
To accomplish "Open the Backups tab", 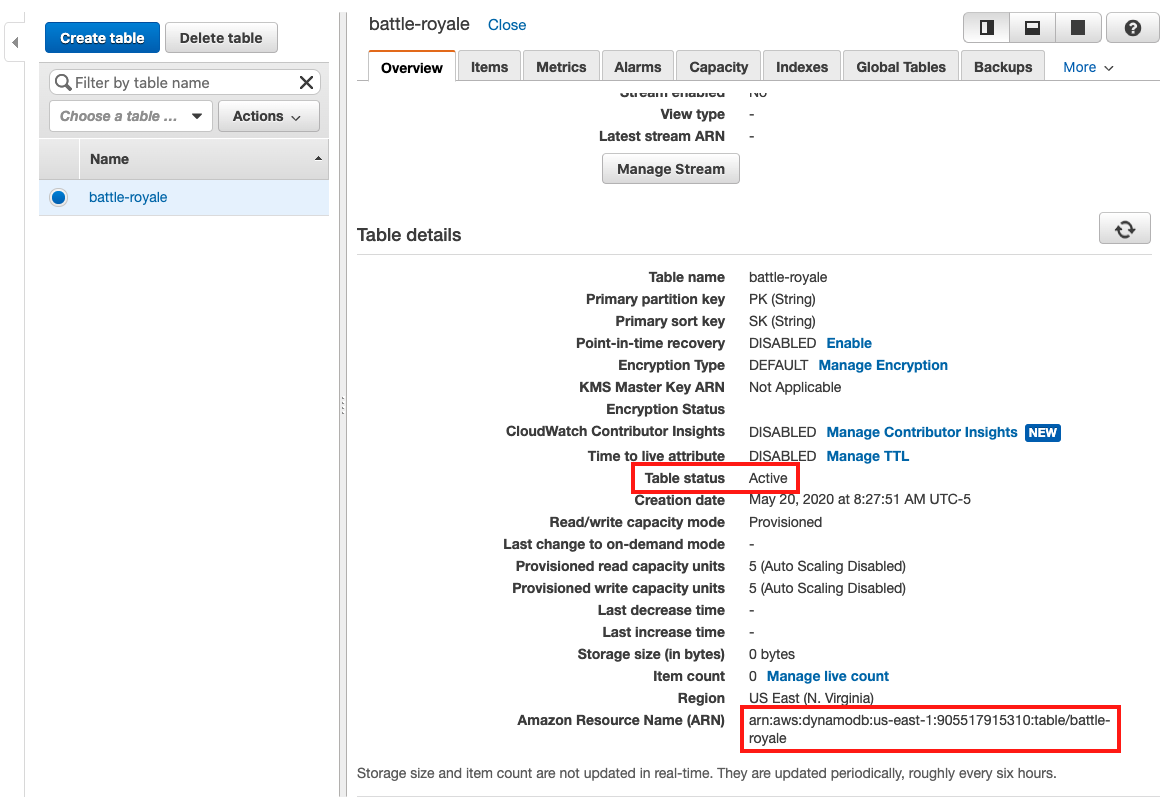I will [1003, 67].
